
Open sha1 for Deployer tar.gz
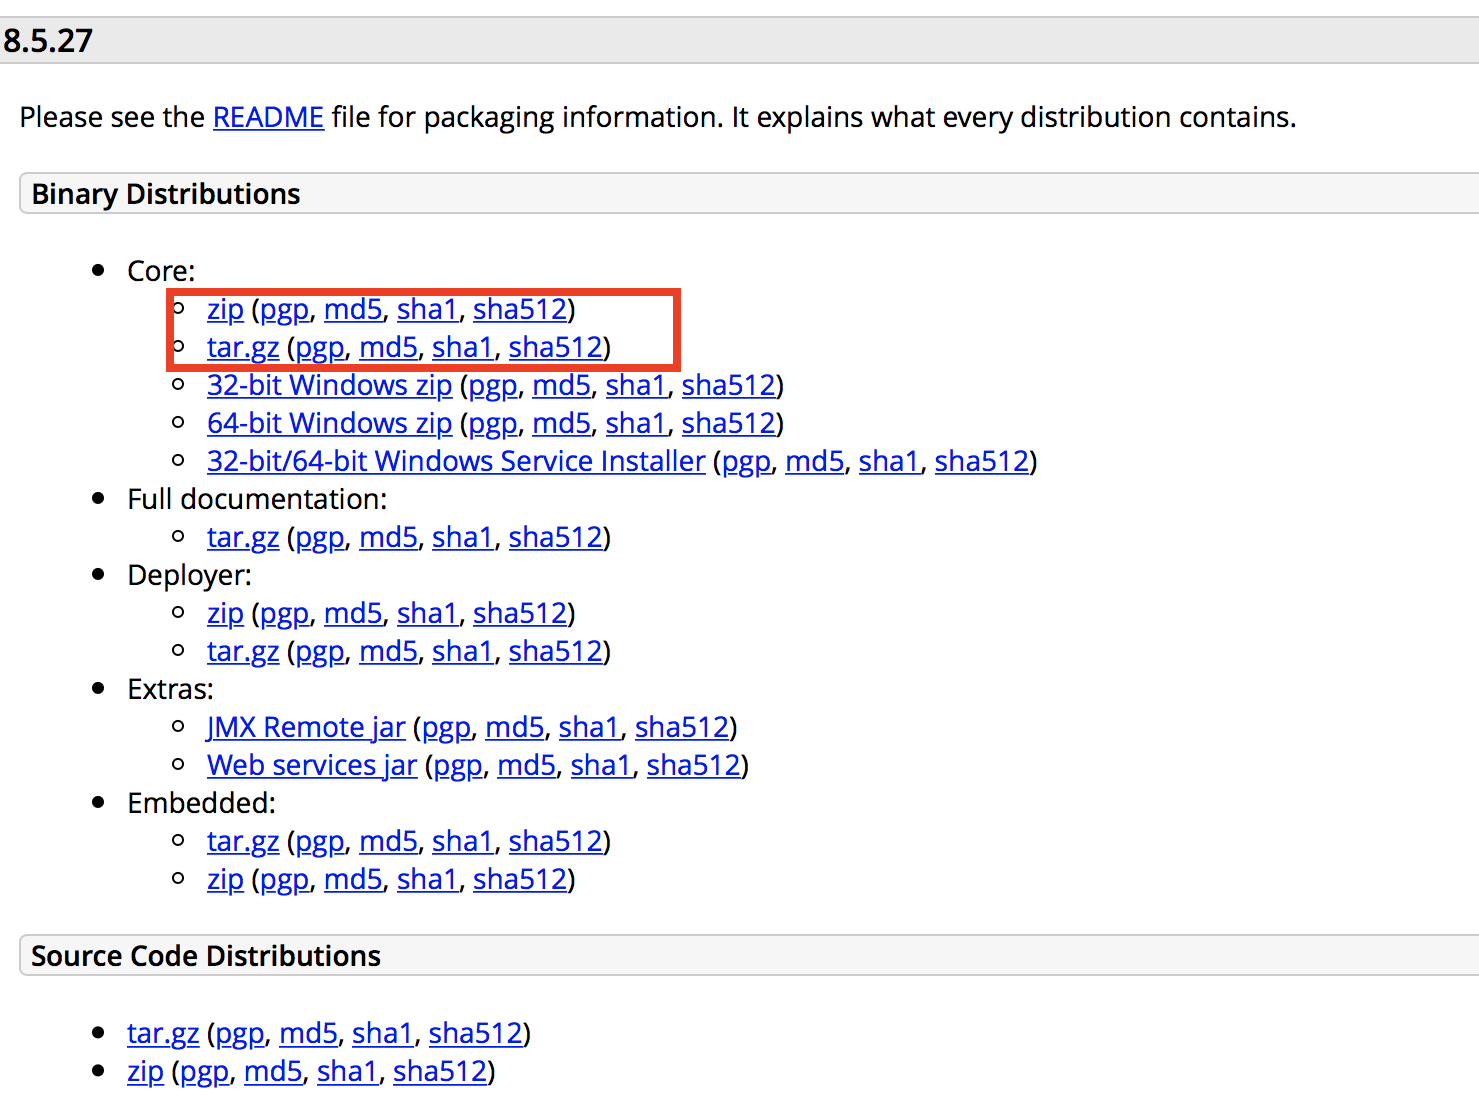click(x=462, y=652)
